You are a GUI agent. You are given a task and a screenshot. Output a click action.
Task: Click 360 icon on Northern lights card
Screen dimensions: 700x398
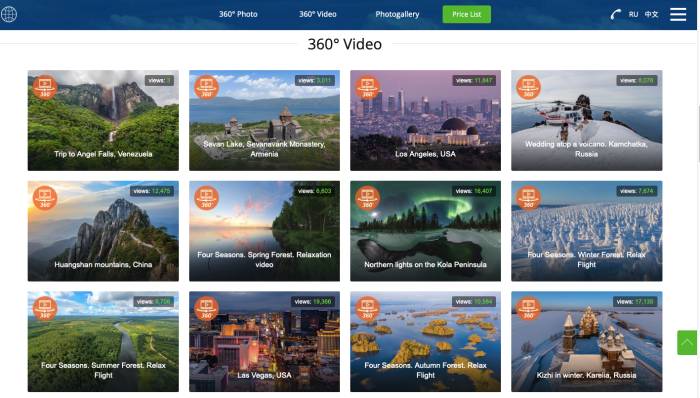pyautogui.click(x=367, y=198)
